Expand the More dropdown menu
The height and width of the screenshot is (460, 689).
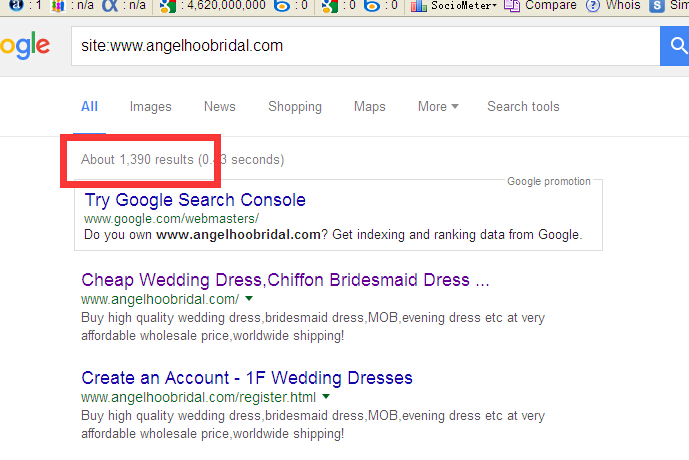point(438,106)
